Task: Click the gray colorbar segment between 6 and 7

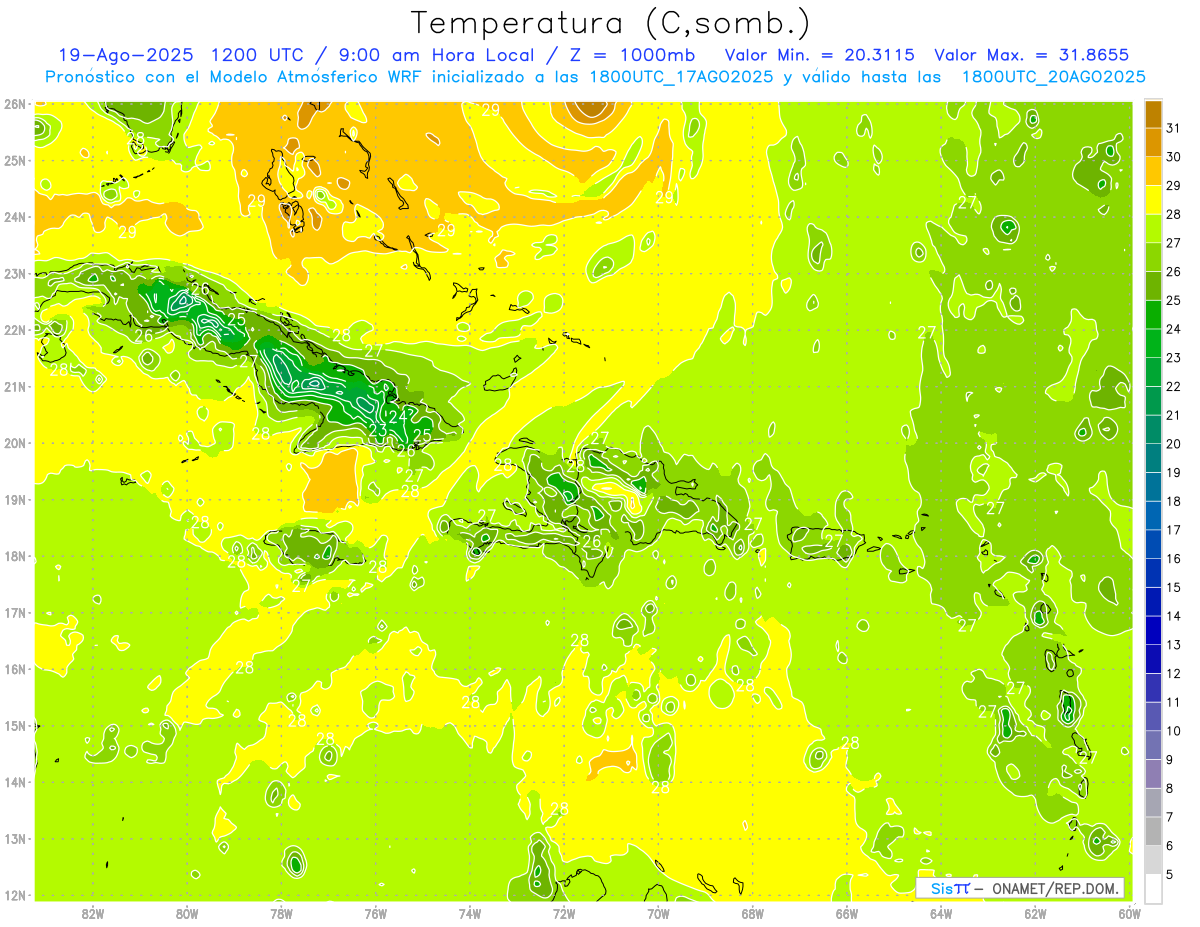Action: 1153,831
